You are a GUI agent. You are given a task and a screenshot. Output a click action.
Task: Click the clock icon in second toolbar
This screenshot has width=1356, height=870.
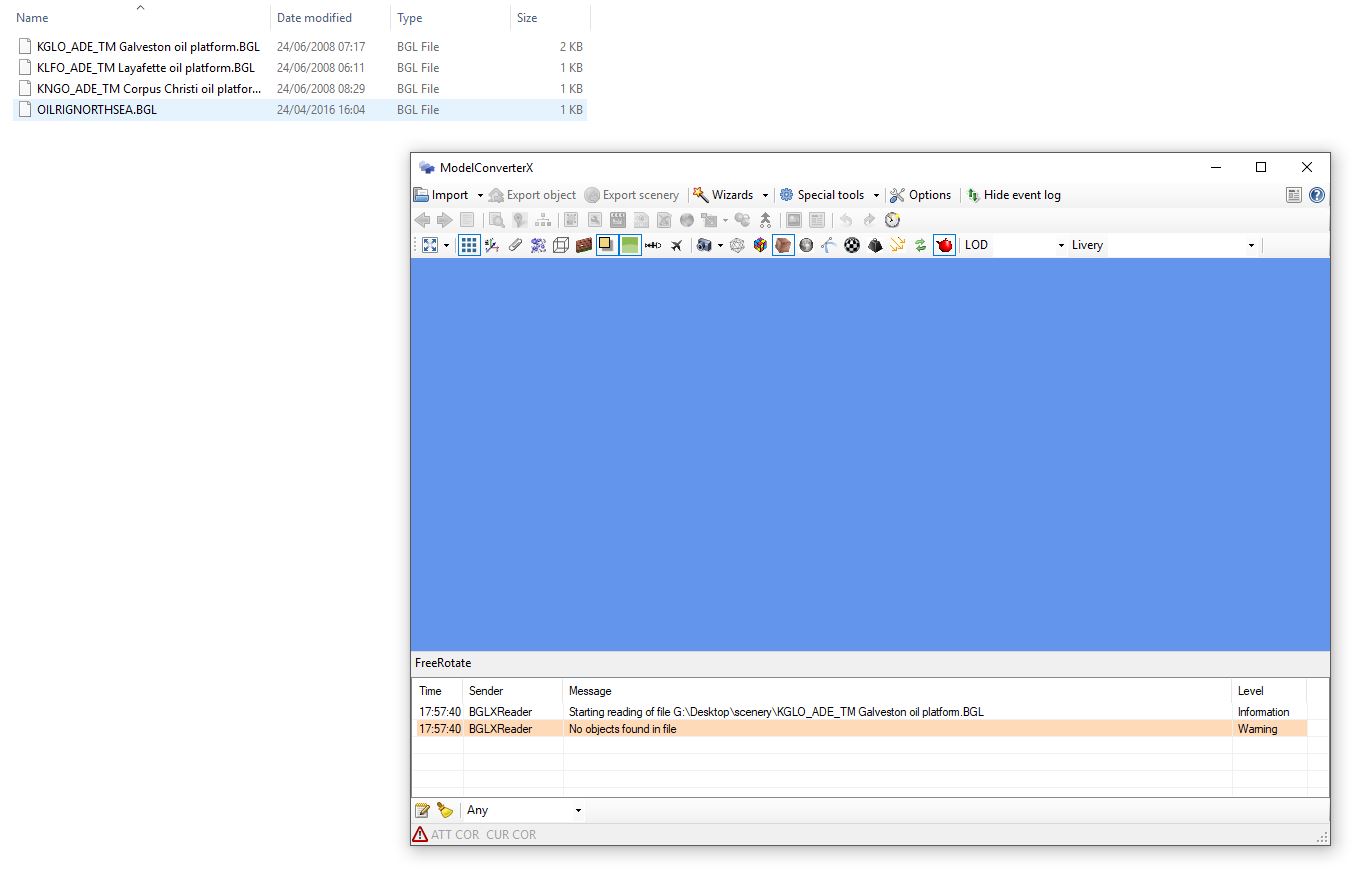pyautogui.click(x=893, y=220)
